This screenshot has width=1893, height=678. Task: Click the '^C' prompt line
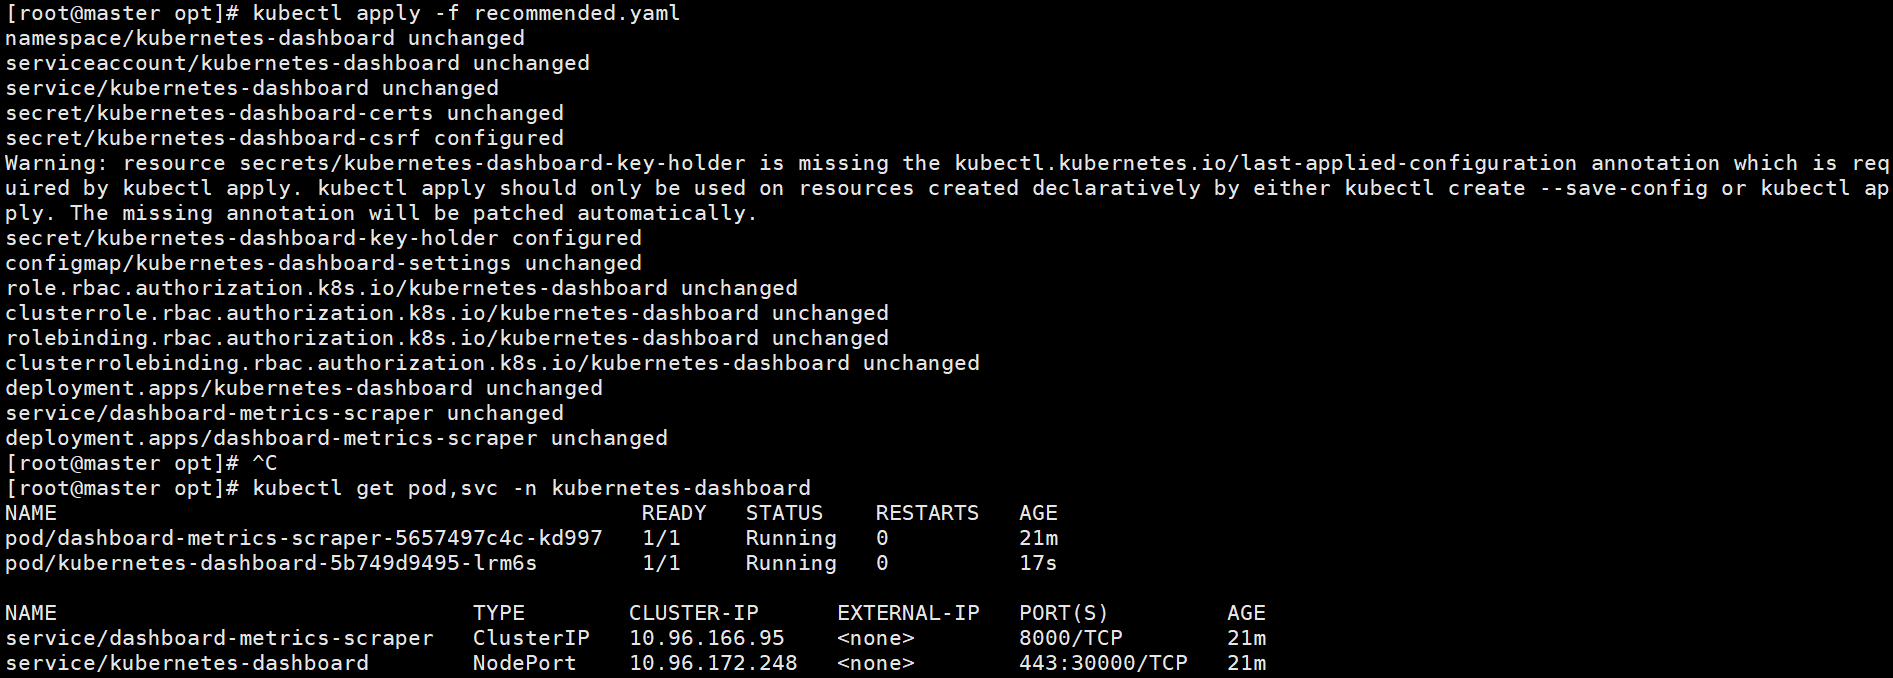[141, 464]
